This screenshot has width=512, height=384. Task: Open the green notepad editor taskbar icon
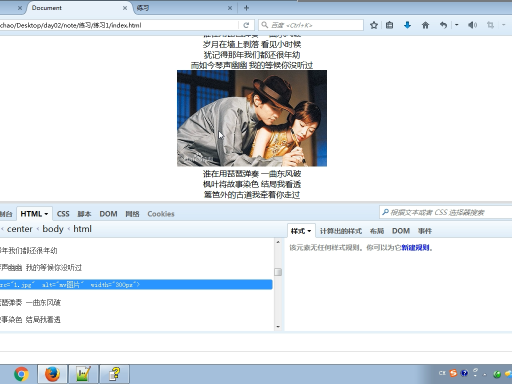pos(83,374)
